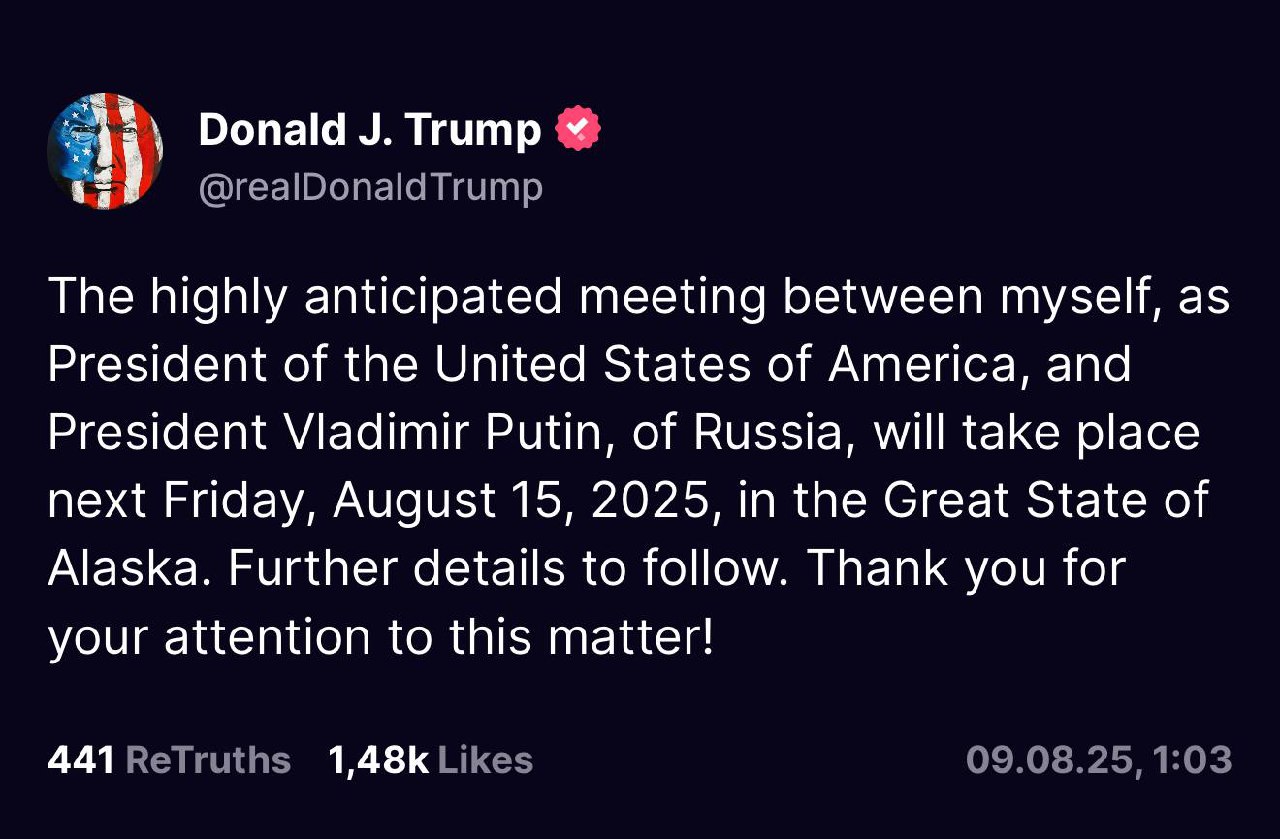Click the 441 ReTruths number
Image resolution: width=1280 pixels, height=839 pixels.
click(x=81, y=760)
